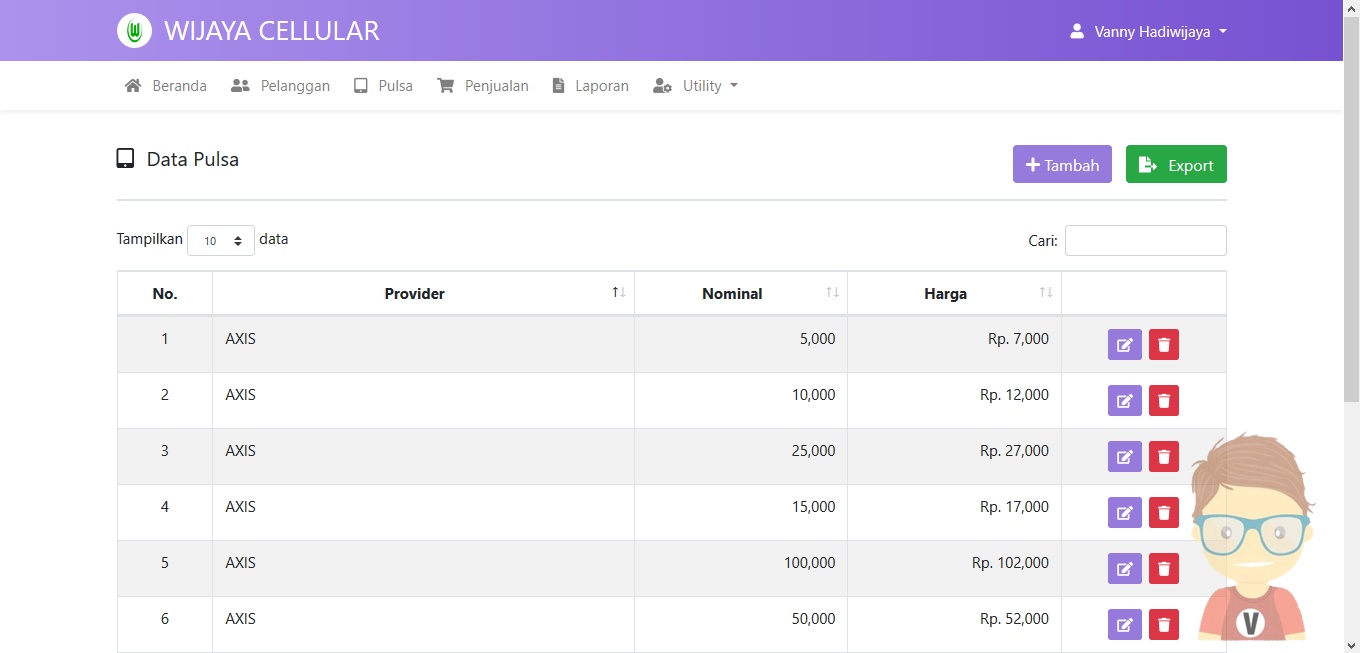Go to the Beranda page

tap(166, 86)
